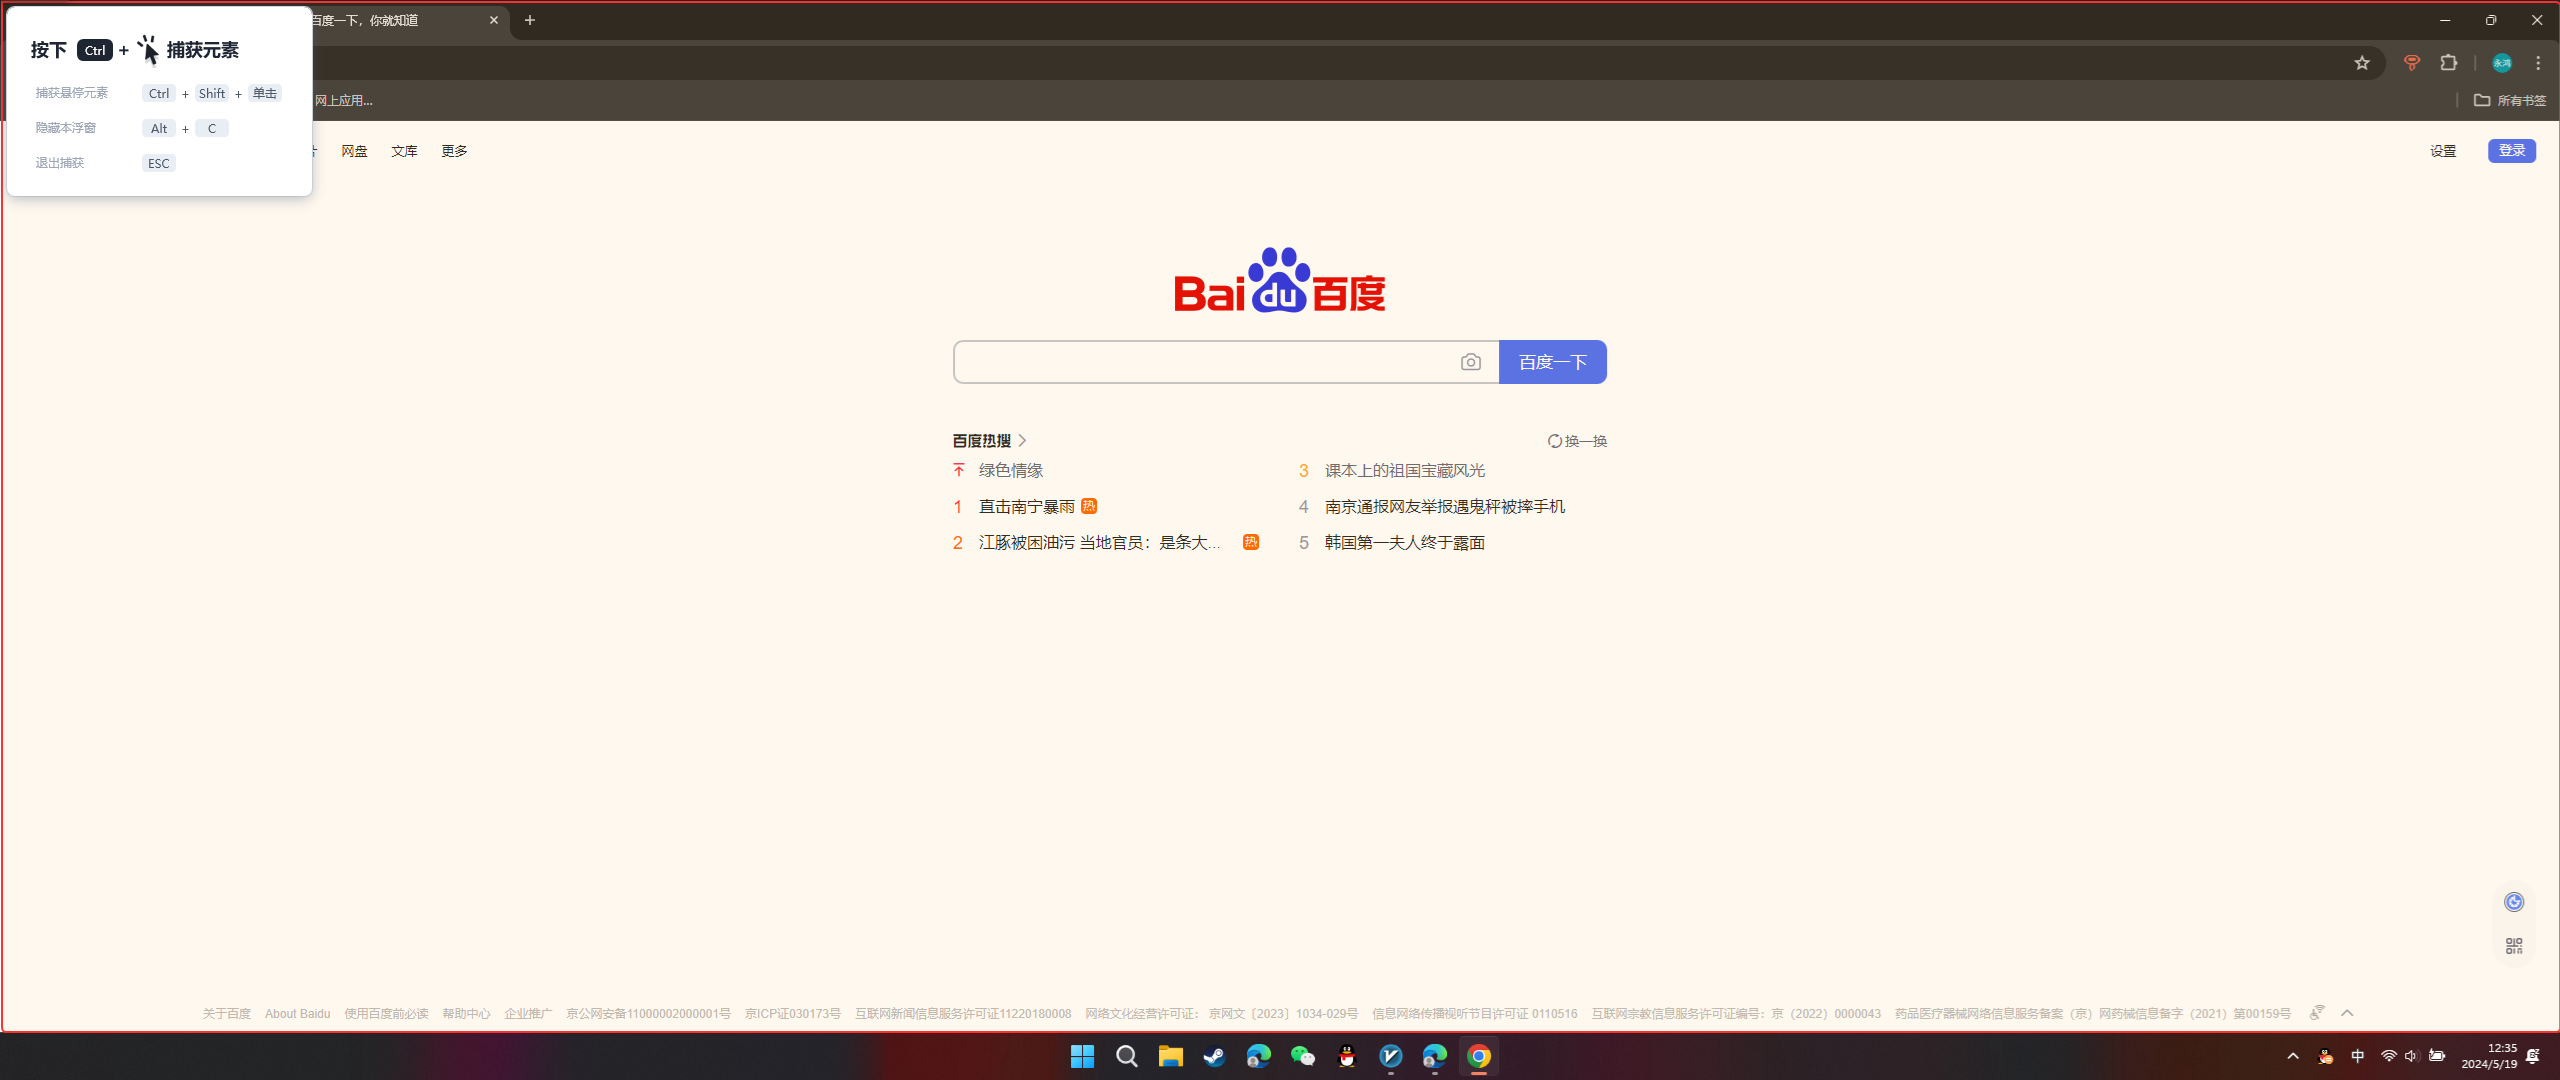Expand 百度热搜 chevron arrow
2560x1080 pixels.
[1022, 441]
